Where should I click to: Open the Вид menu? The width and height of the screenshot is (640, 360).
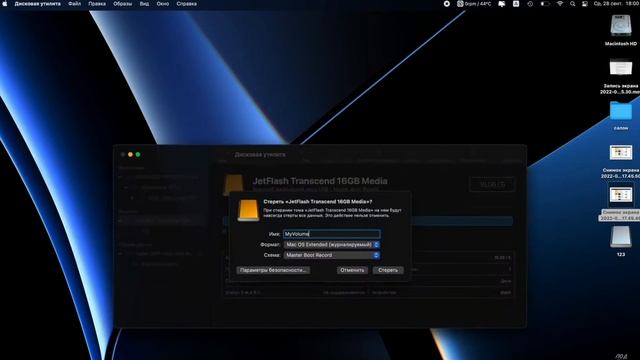[x=144, y=4]
